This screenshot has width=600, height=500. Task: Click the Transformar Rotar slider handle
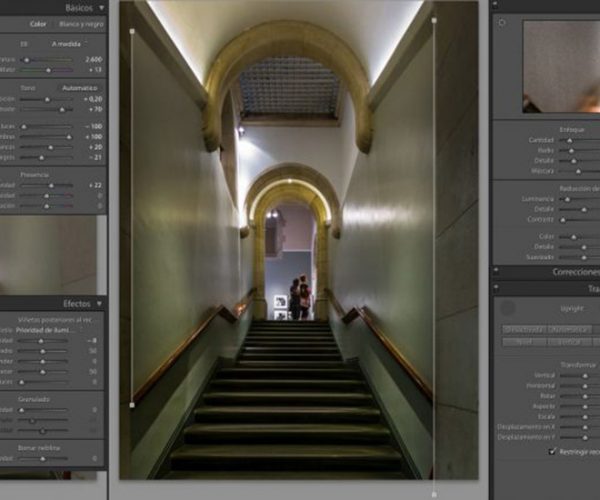pos(585,397)
